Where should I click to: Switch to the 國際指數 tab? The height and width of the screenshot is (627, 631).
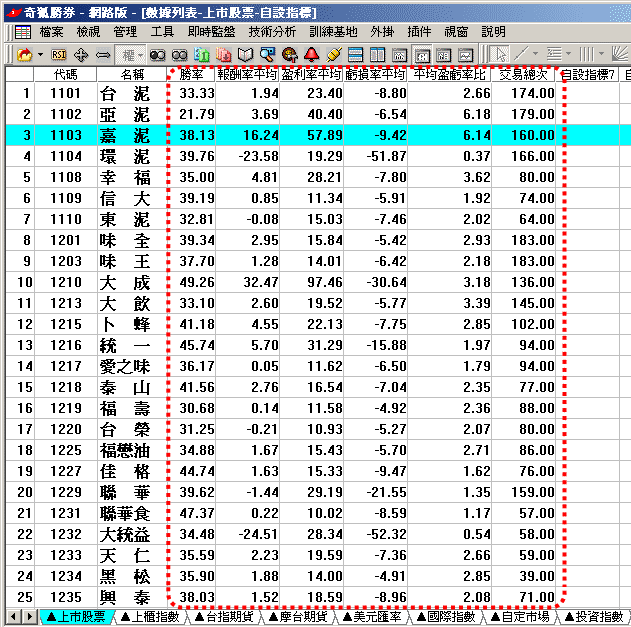pyautogui.click(x=446, y=617)
